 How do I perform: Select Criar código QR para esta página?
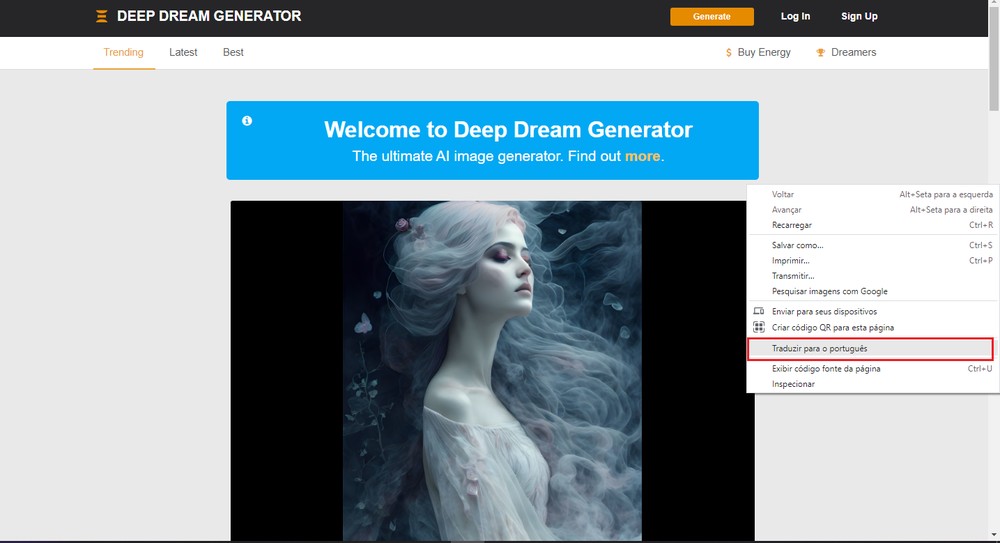point(873,327)
